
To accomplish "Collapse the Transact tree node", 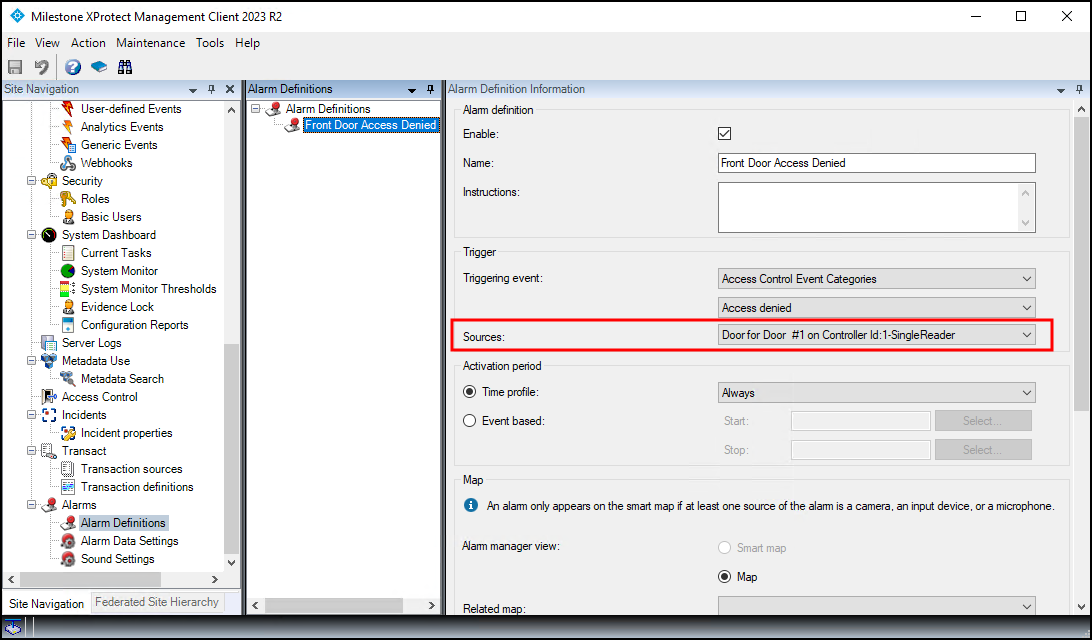I will [31, 451].
